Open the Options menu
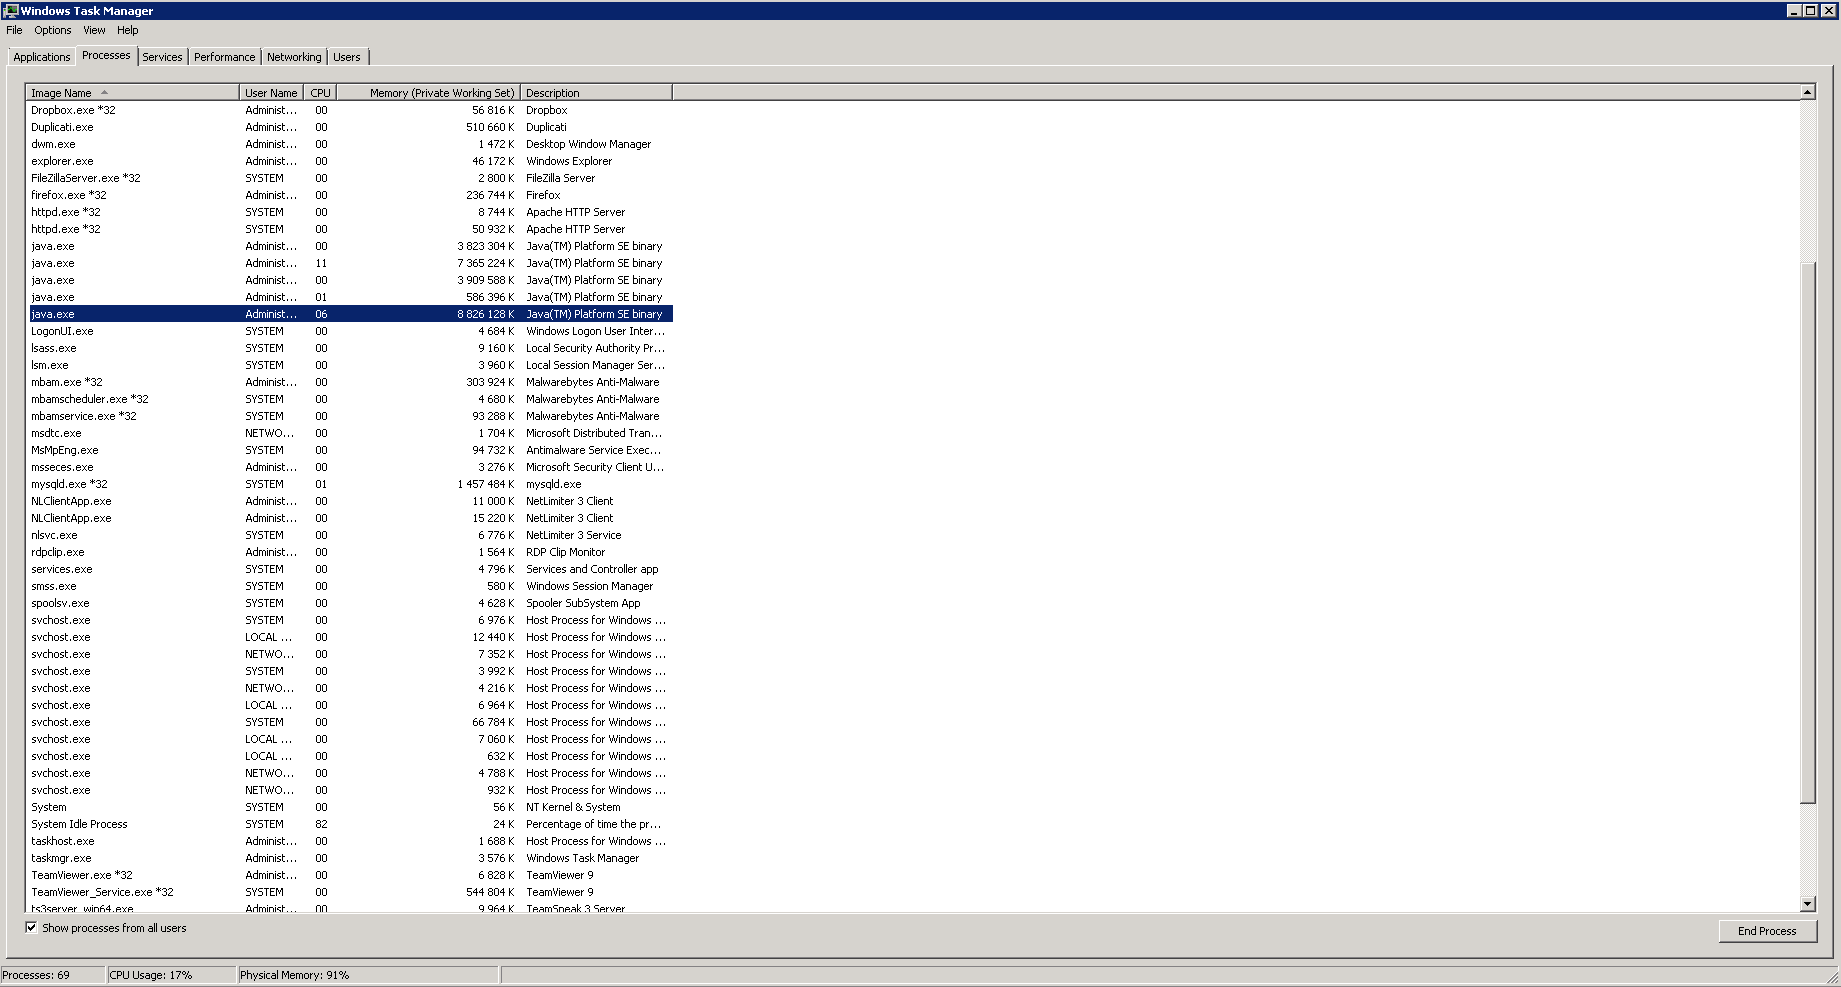 pyautogui.click(x=52, y=30)
